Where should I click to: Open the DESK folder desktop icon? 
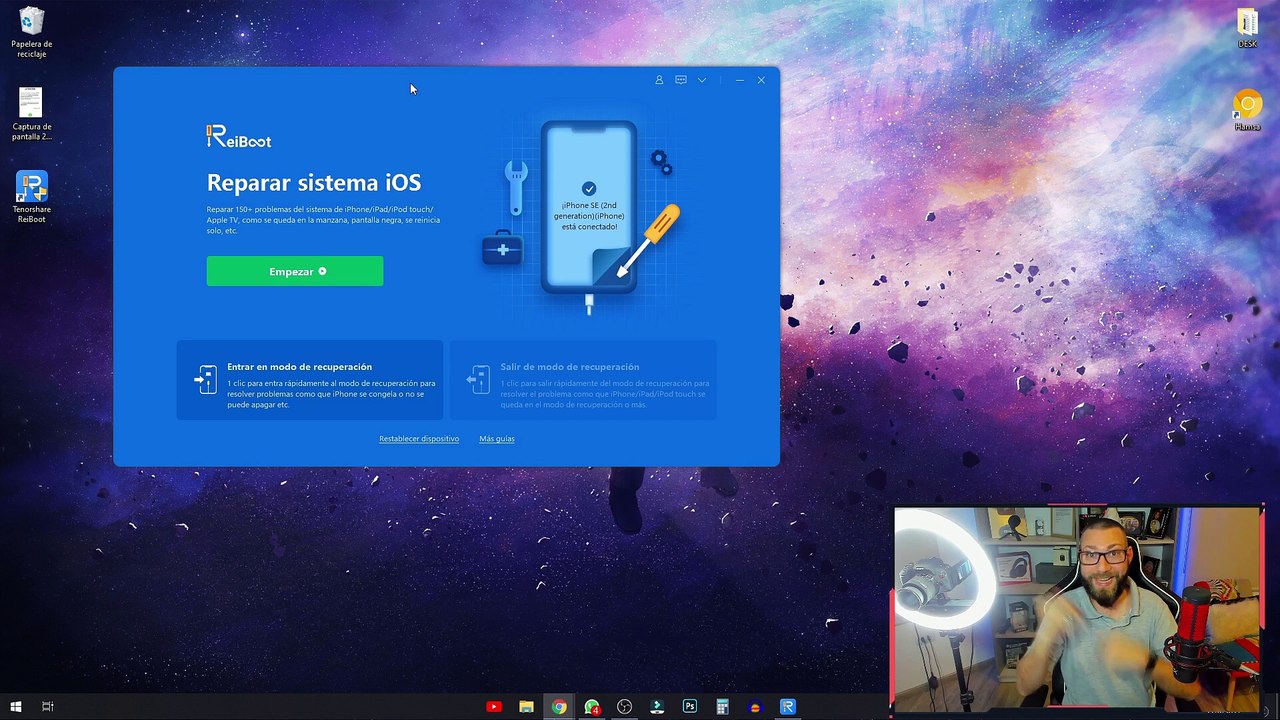tap(1247, 28)
